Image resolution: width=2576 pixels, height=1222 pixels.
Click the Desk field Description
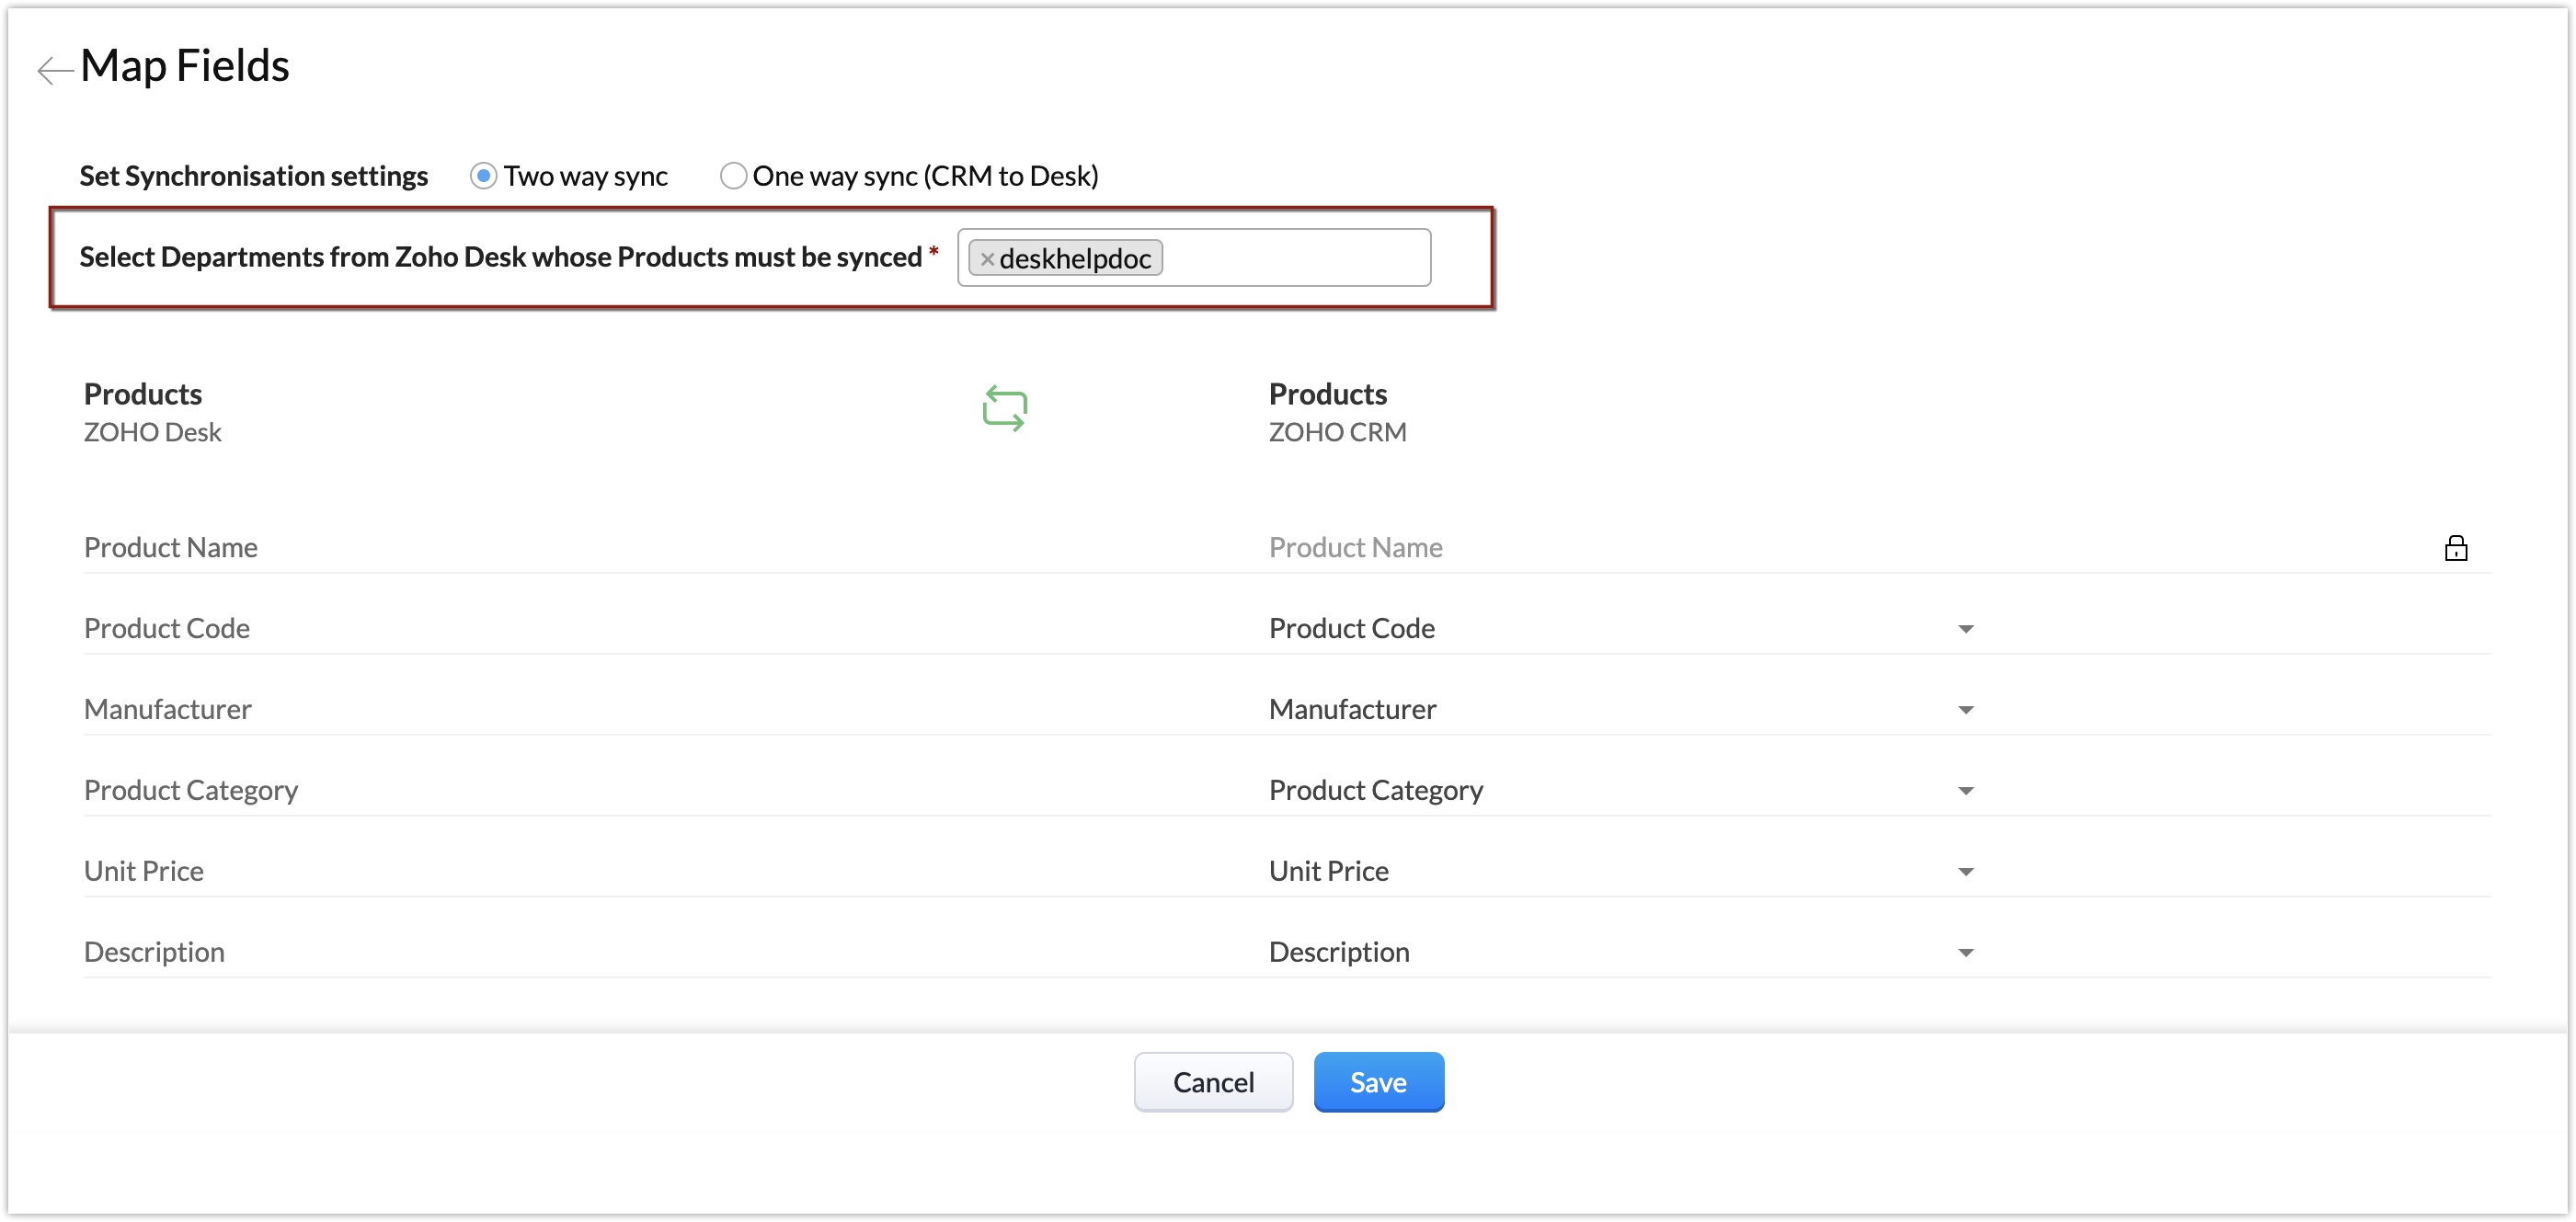click(x=154, y=953)
